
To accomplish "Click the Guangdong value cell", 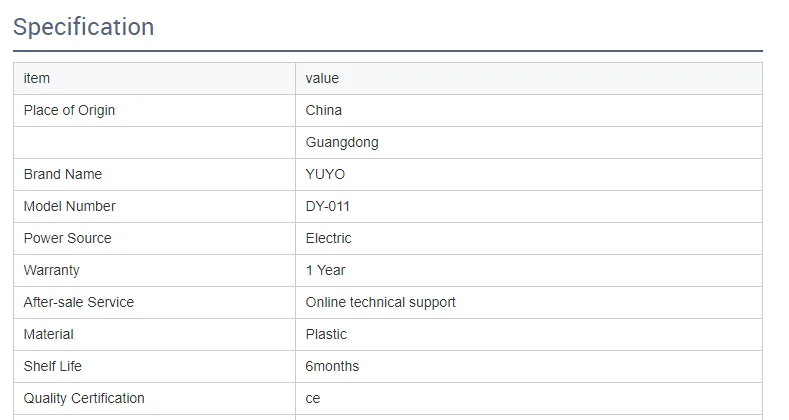I will coord(342,142).
